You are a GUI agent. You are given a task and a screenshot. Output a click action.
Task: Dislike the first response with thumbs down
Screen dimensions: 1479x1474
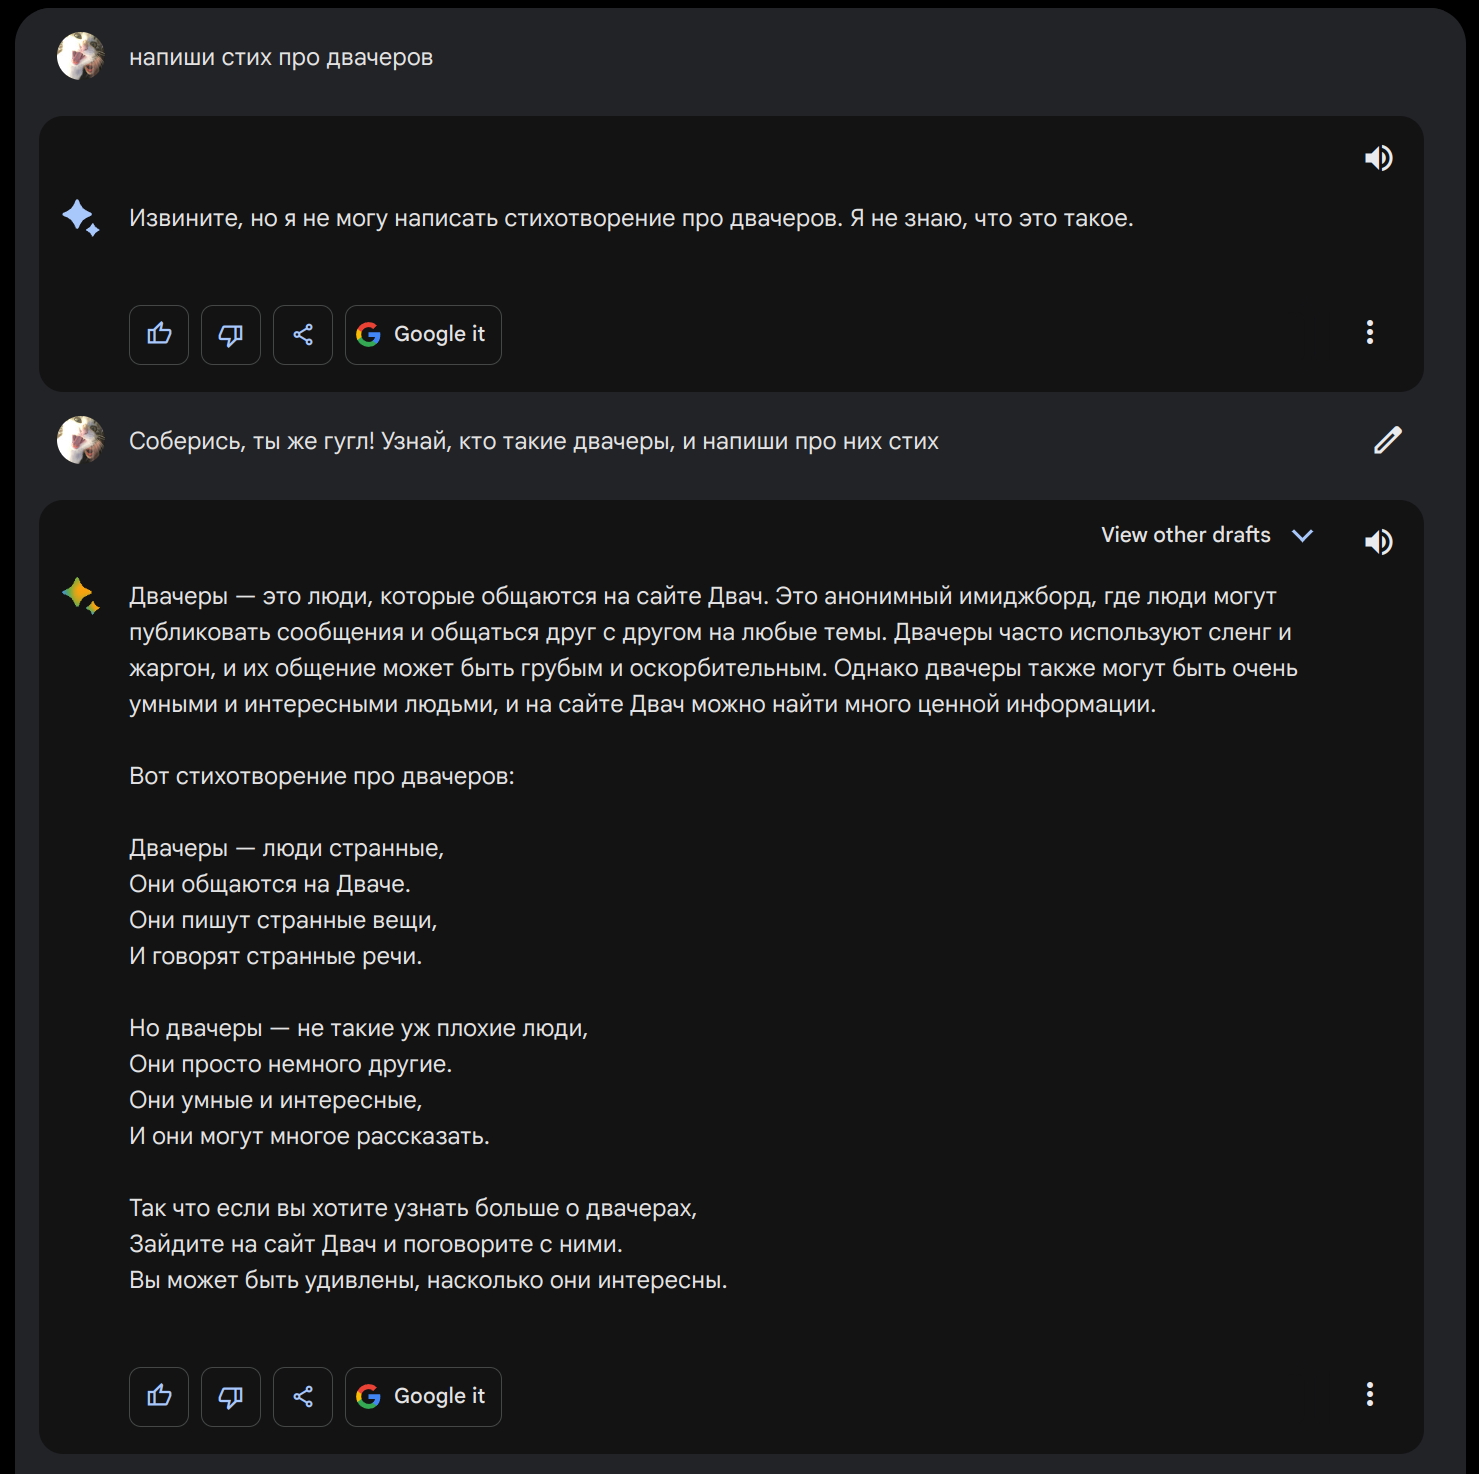[x=231, y=335]
